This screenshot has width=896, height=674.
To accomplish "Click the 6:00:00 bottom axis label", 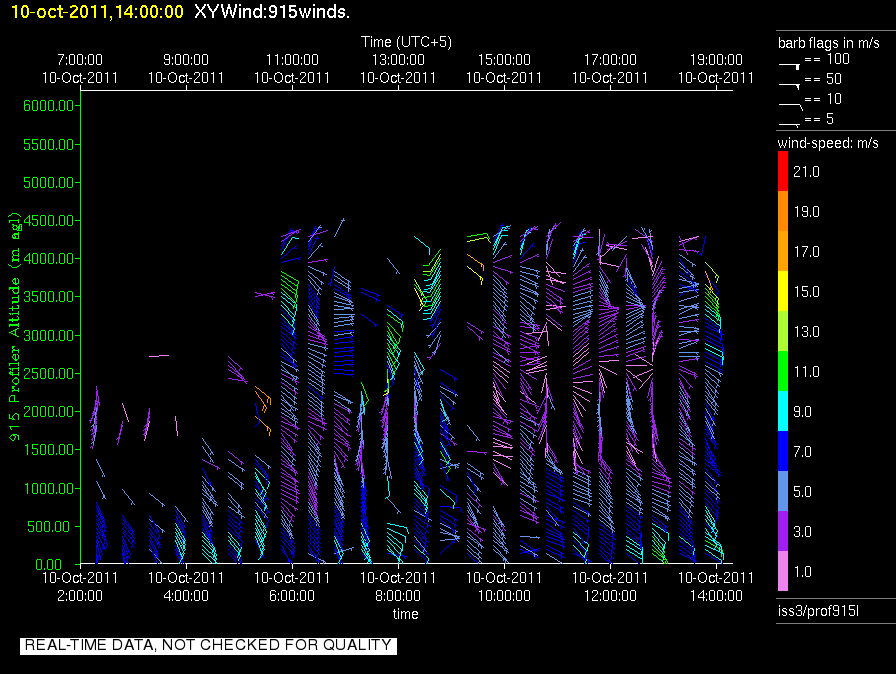I will [x=292, y=596].
